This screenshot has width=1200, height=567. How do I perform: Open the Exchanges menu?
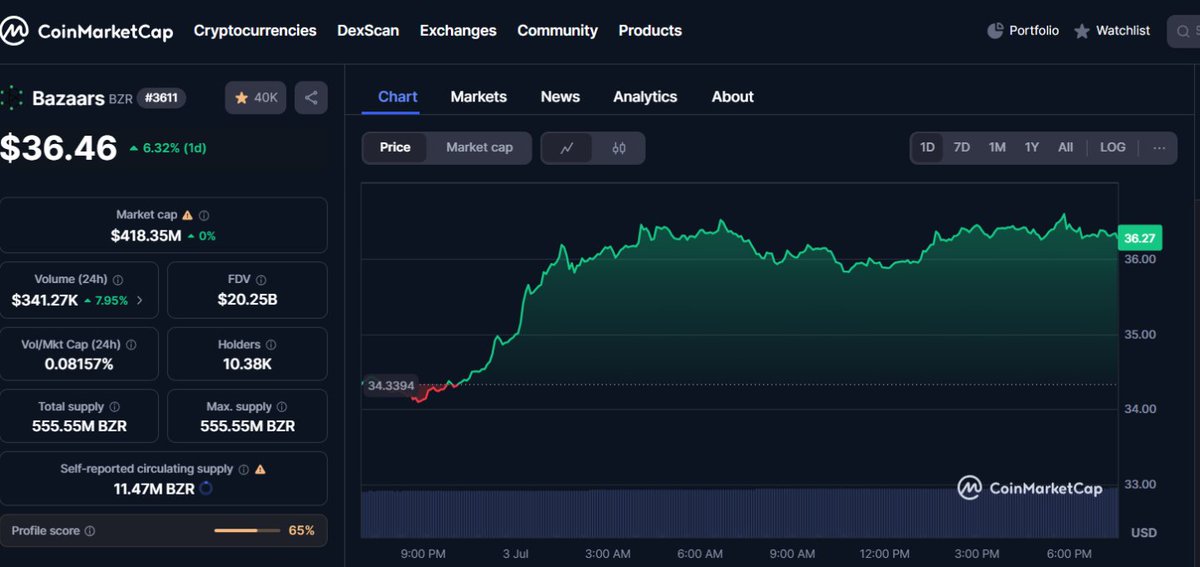click(x=458, y=31)
